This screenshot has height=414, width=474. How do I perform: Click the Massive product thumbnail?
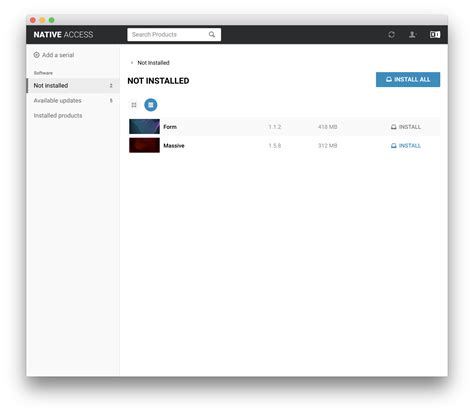coord(144,145)
